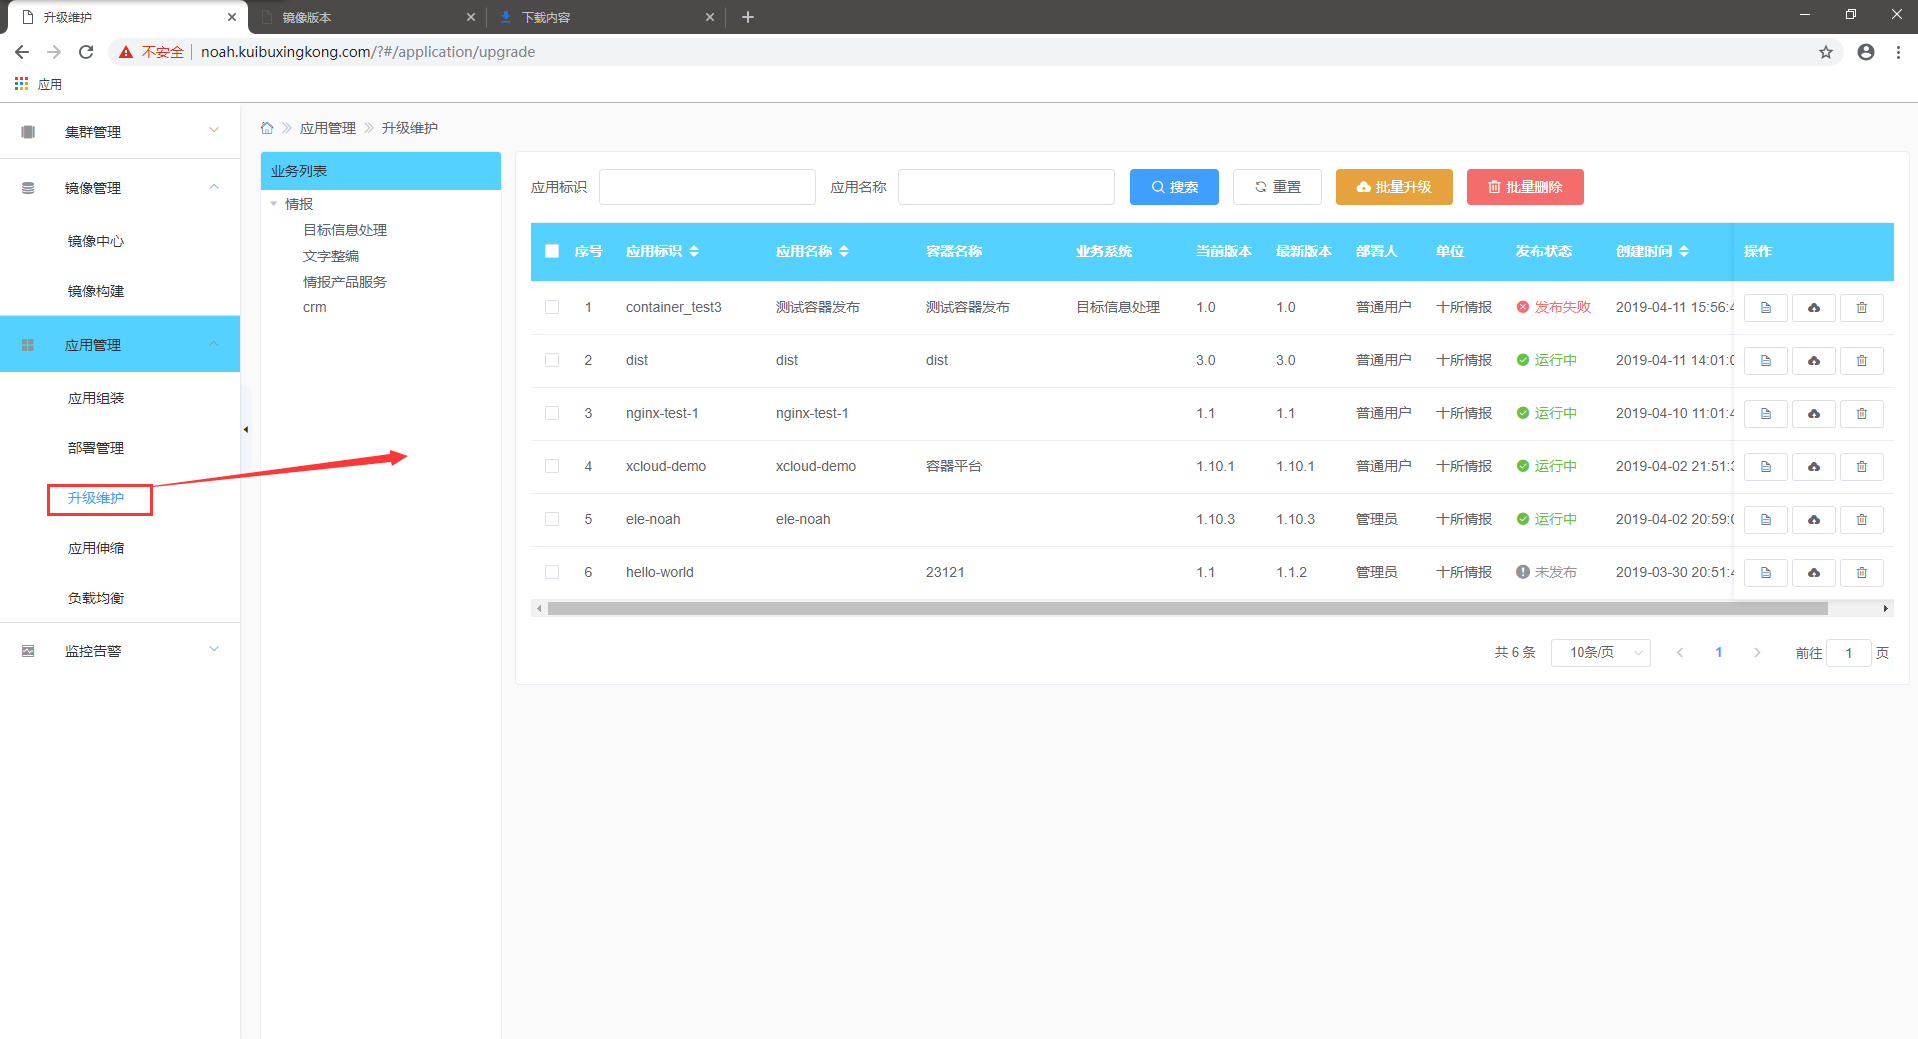Switch to the 下载内容 browser tab

click(x=606, y=17)
